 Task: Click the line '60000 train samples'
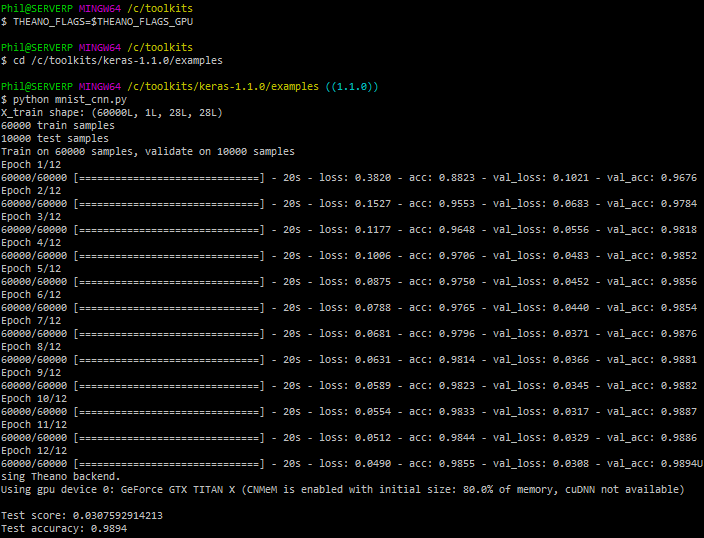click(58, 125)
